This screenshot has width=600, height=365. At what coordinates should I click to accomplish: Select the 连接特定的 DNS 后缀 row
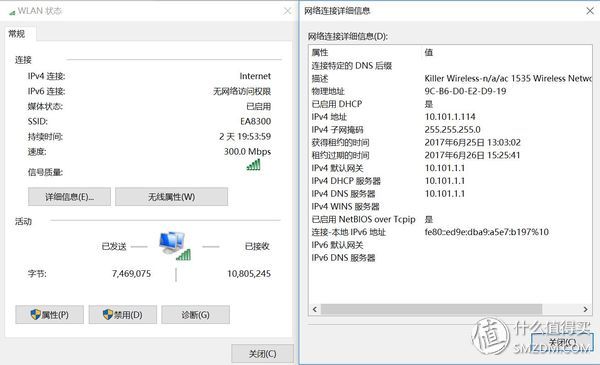point(451,65)
